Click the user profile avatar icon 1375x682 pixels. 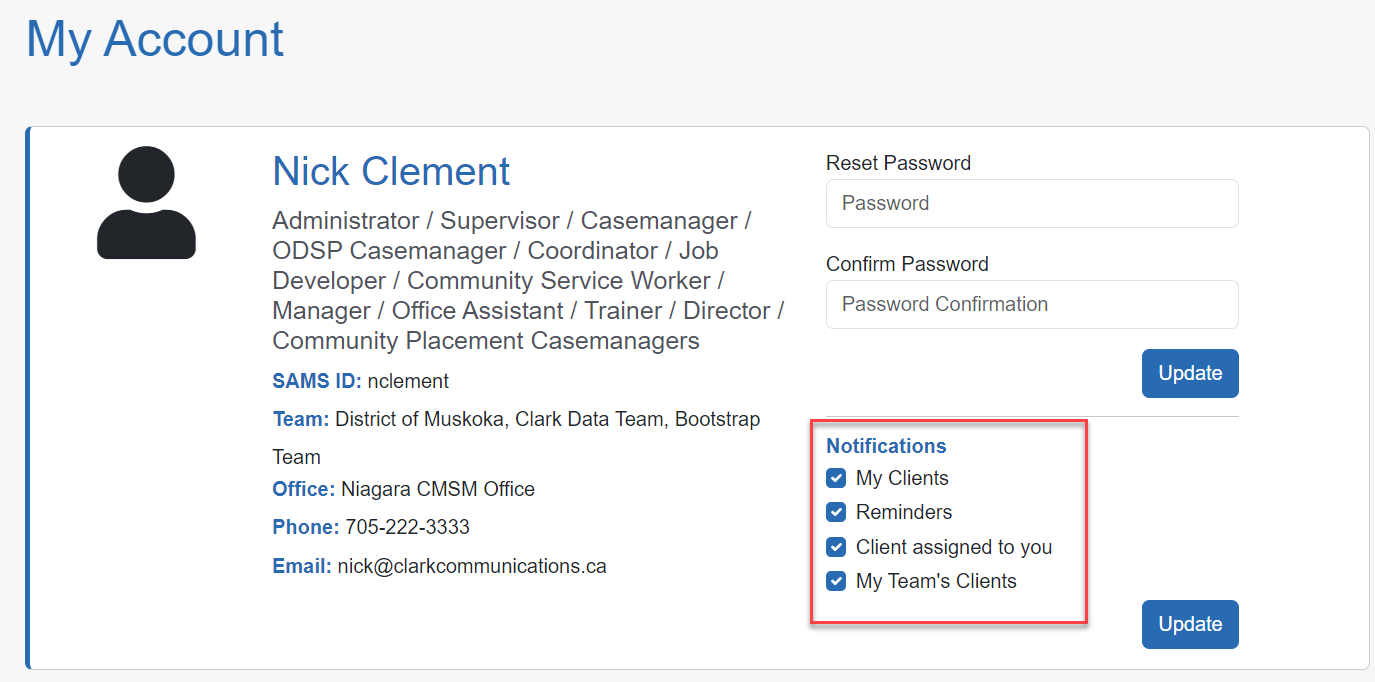point(146,203)
